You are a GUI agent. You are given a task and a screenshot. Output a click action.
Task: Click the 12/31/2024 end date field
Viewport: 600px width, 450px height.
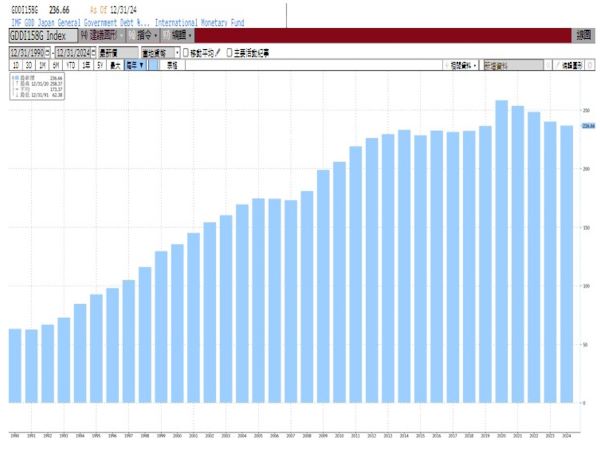point(73,53)
